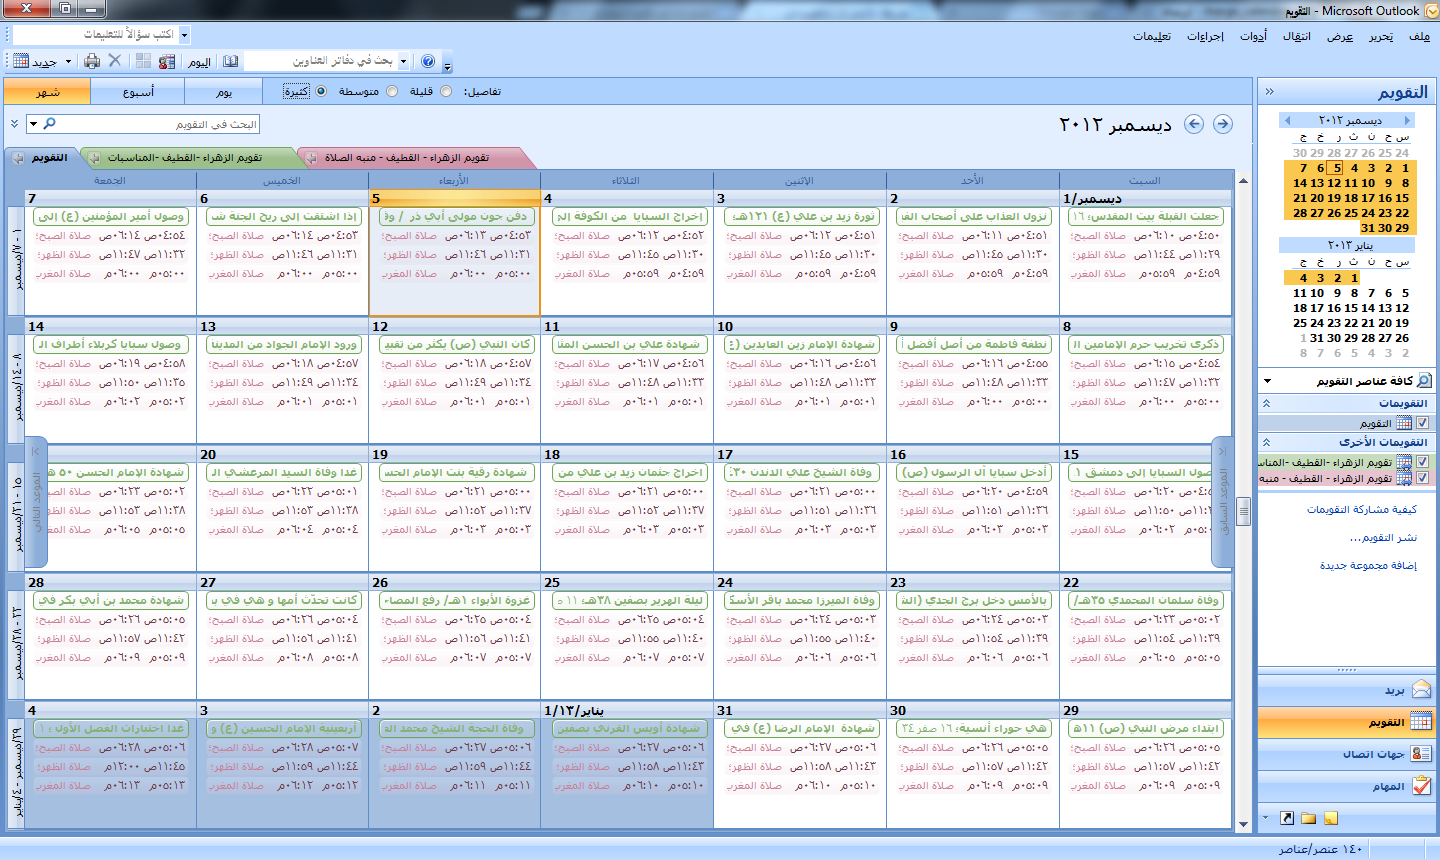Click the search icon beside كافة عناصر التقويم
The height and width of the screenshot is (860, 1440).
[x=1424, y=381]
